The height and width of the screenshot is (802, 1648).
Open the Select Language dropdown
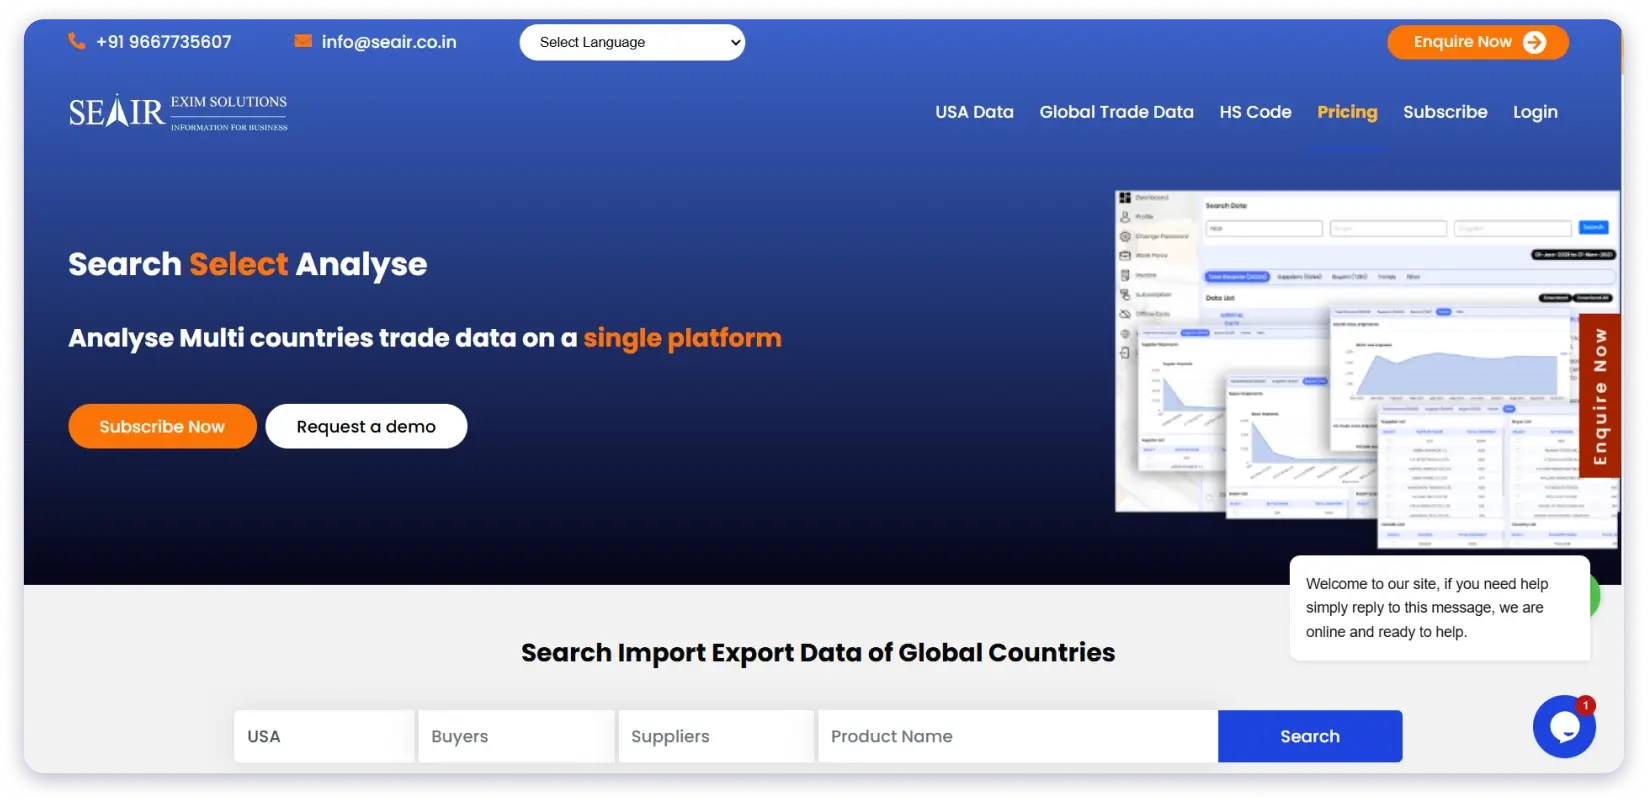632,42
